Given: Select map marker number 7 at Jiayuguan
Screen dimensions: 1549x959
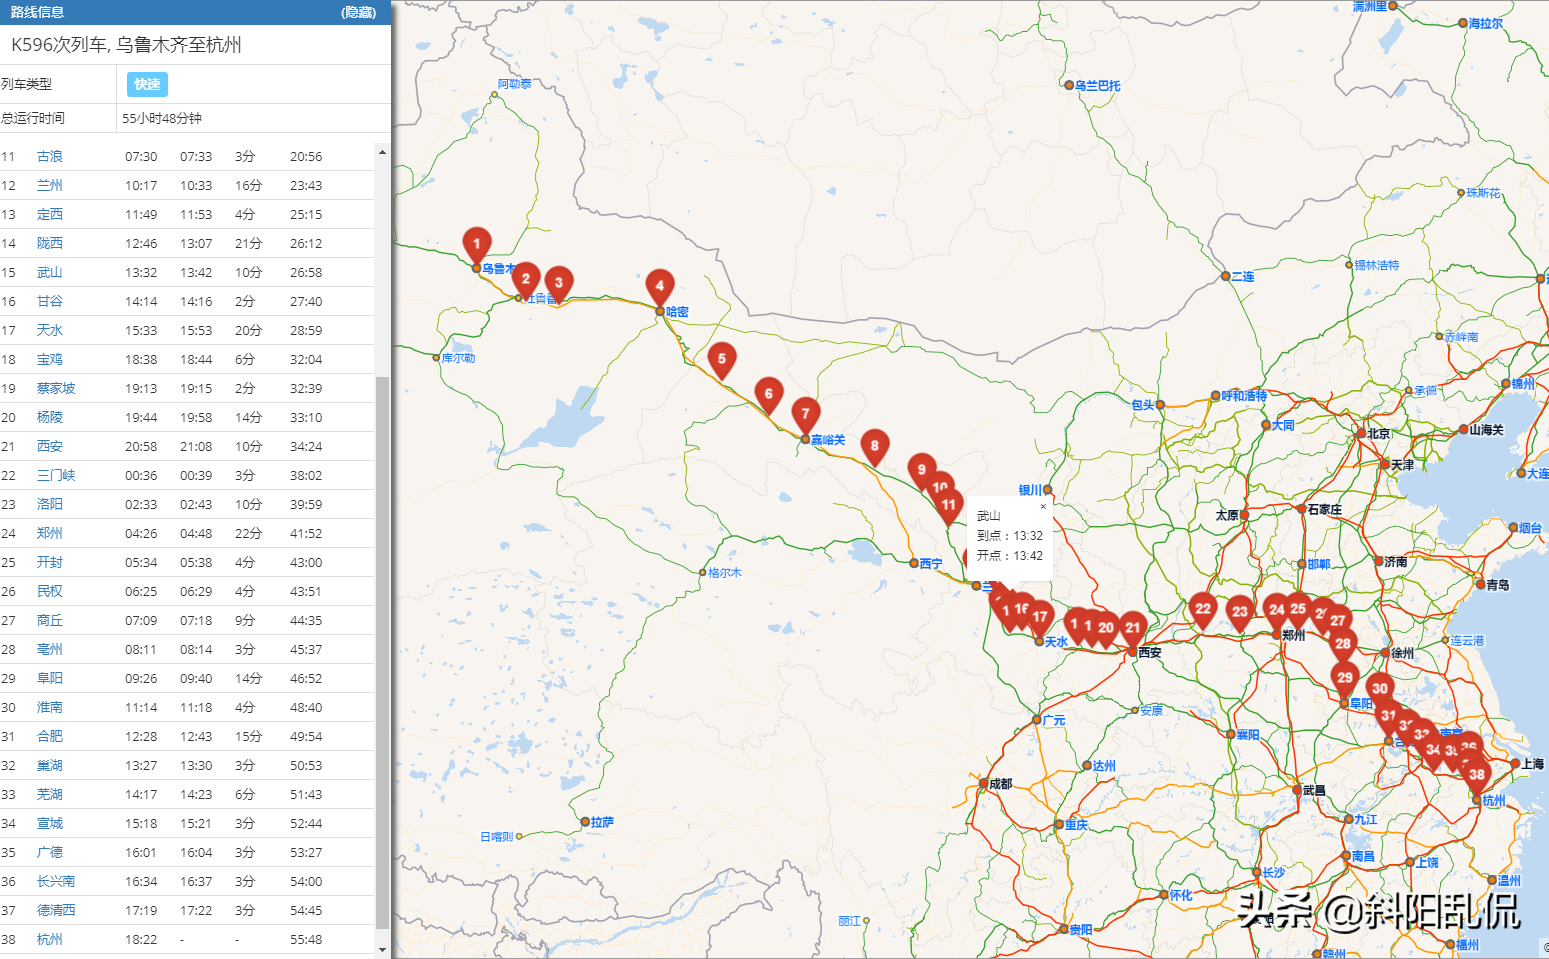Looking at the screenshot, I should click(805, 414).
